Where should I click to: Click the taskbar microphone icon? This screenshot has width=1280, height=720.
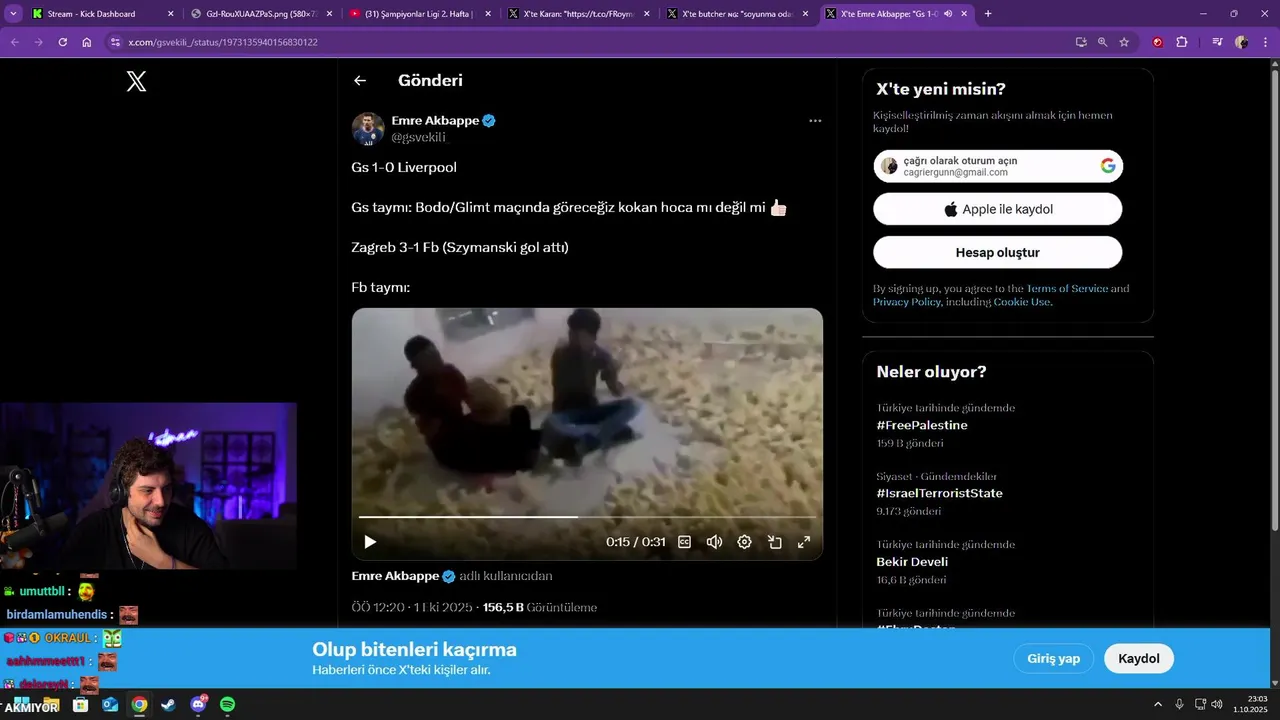pos(1180,704)
